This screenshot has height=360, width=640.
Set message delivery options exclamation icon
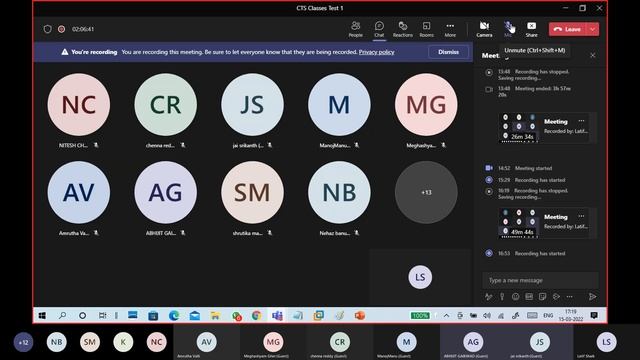[502, 297]
